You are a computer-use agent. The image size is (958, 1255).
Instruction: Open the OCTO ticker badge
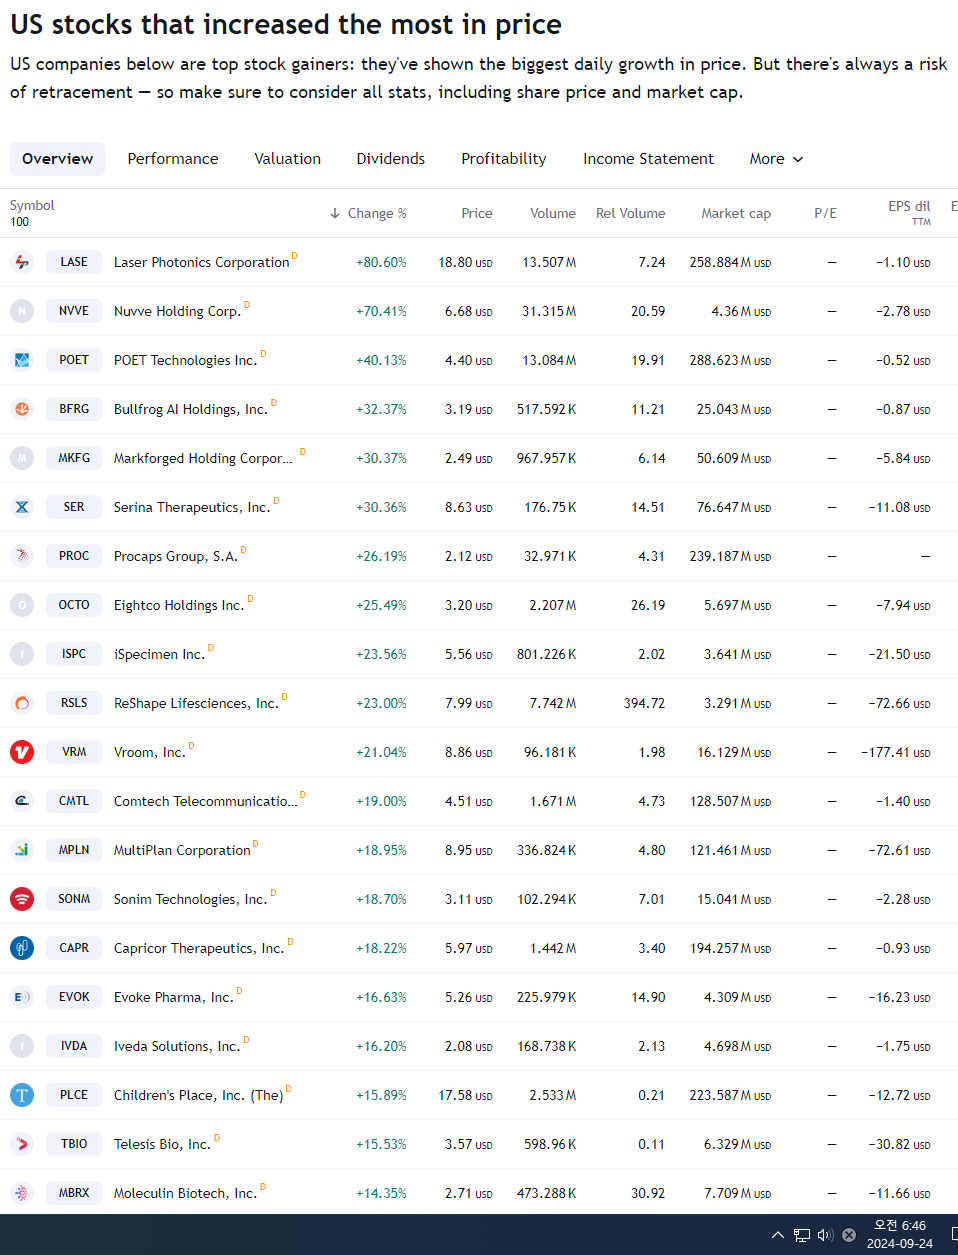pos(74,605)
